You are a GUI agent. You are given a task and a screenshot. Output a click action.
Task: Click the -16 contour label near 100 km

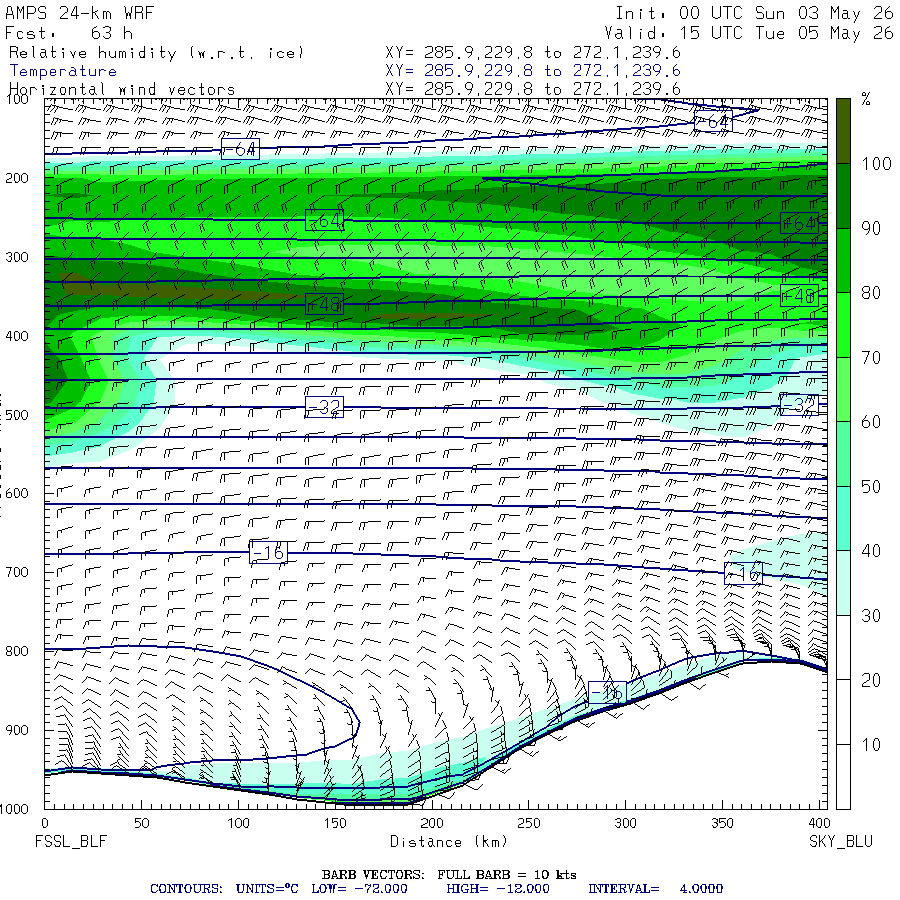coord(269,552)
